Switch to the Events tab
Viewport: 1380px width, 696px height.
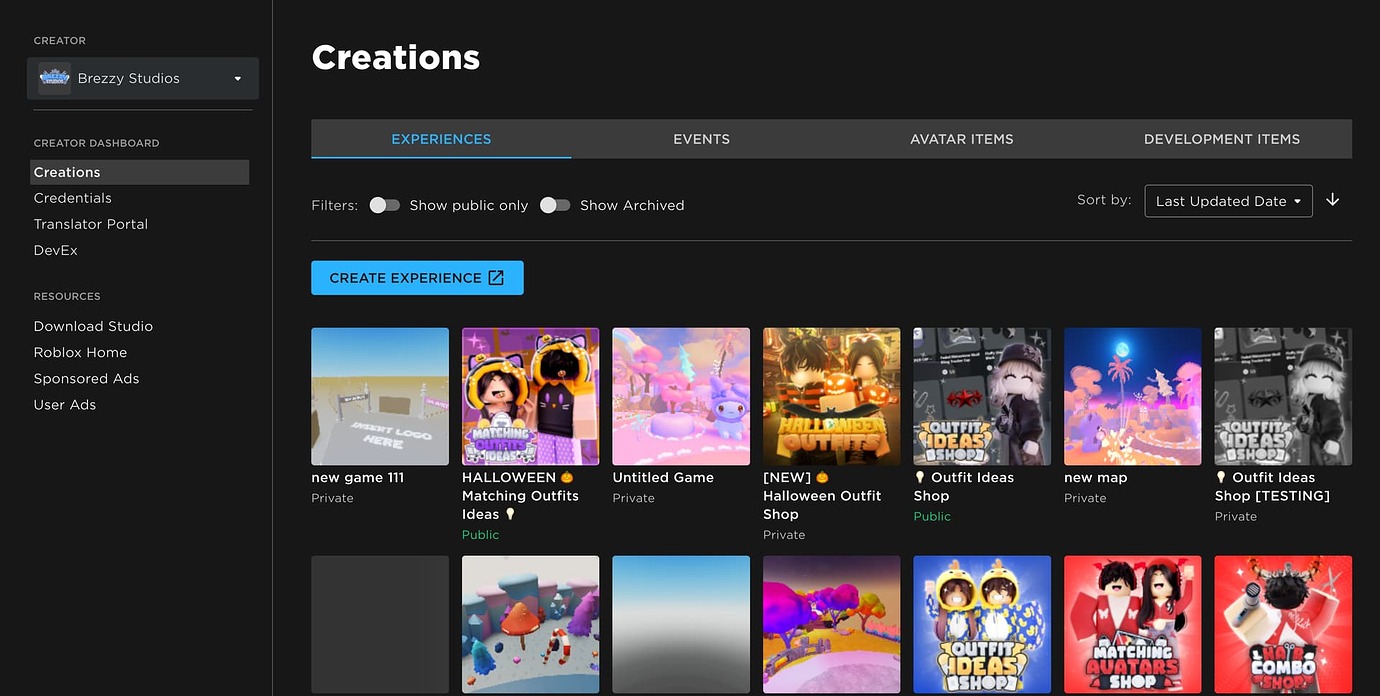pos(701,139)
